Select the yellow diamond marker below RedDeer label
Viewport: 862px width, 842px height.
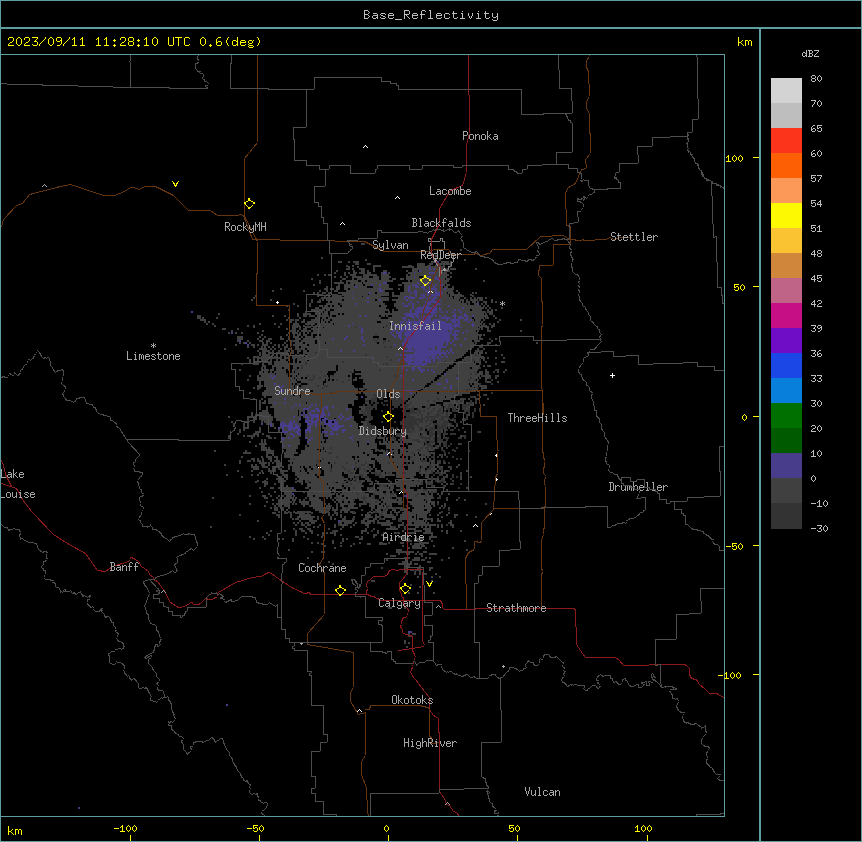[425, 281]
